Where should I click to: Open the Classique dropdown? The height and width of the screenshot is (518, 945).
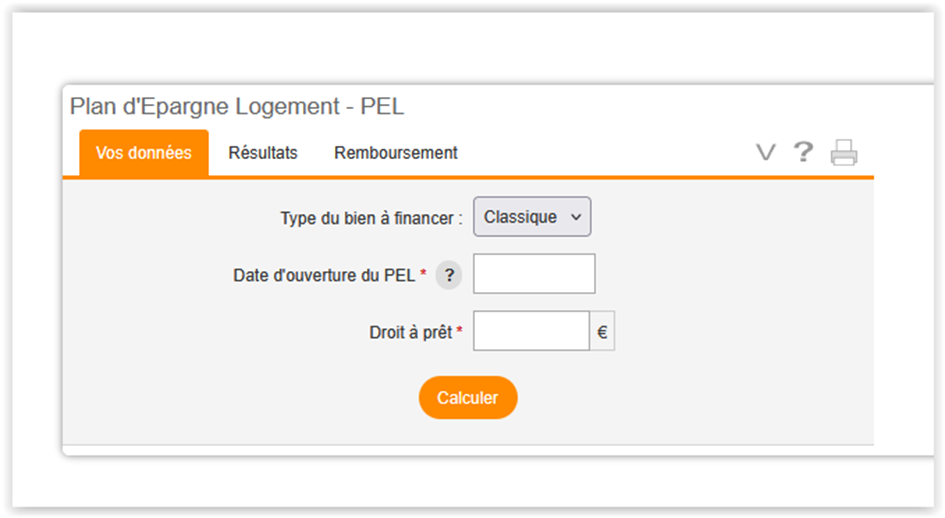click(x=532, y=216)
